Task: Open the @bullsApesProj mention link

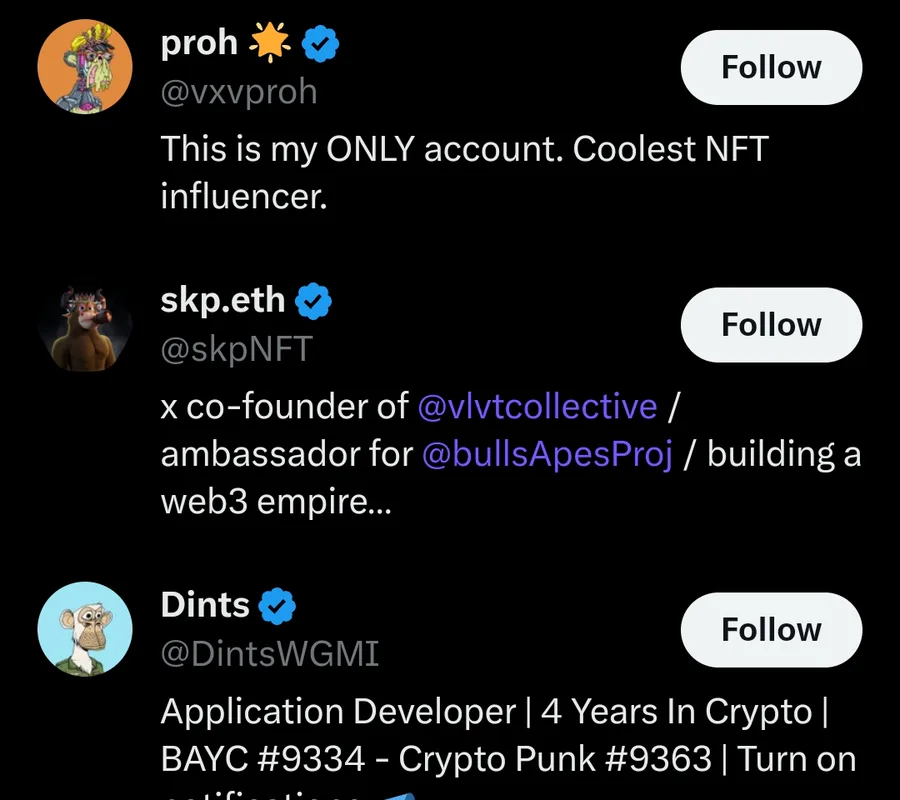Action: 546,454
